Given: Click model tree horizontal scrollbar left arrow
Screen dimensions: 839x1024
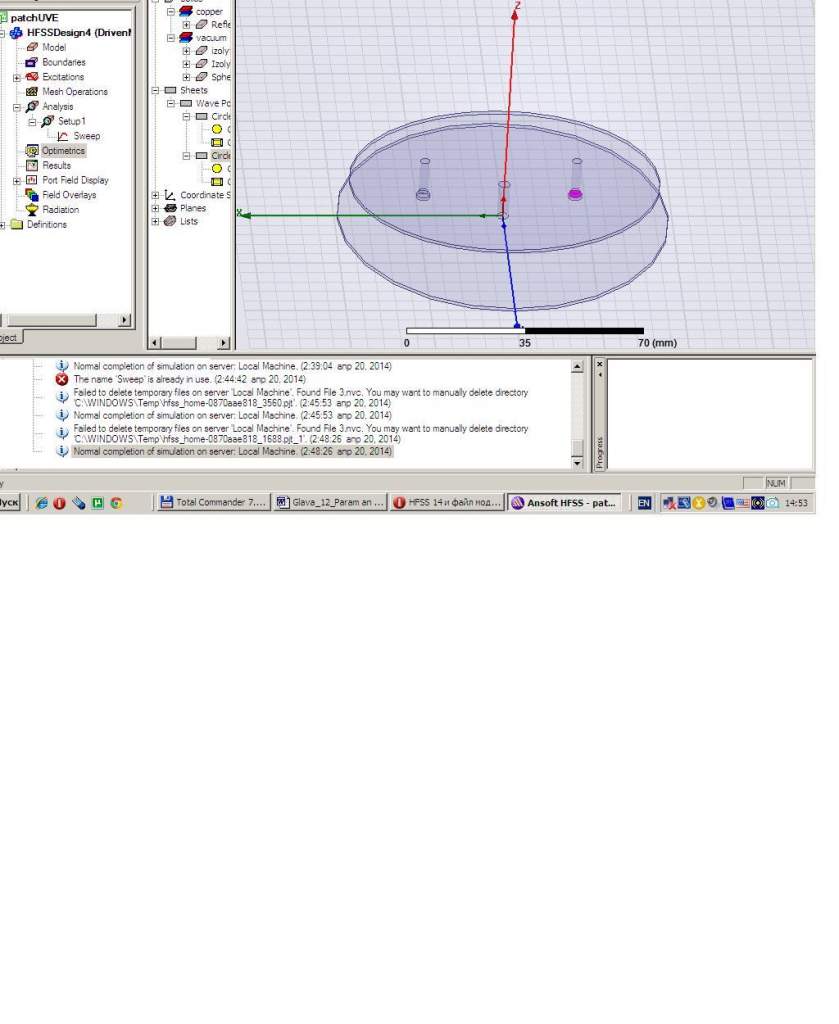Looking at the screenshot, I should tap(155, 342).
